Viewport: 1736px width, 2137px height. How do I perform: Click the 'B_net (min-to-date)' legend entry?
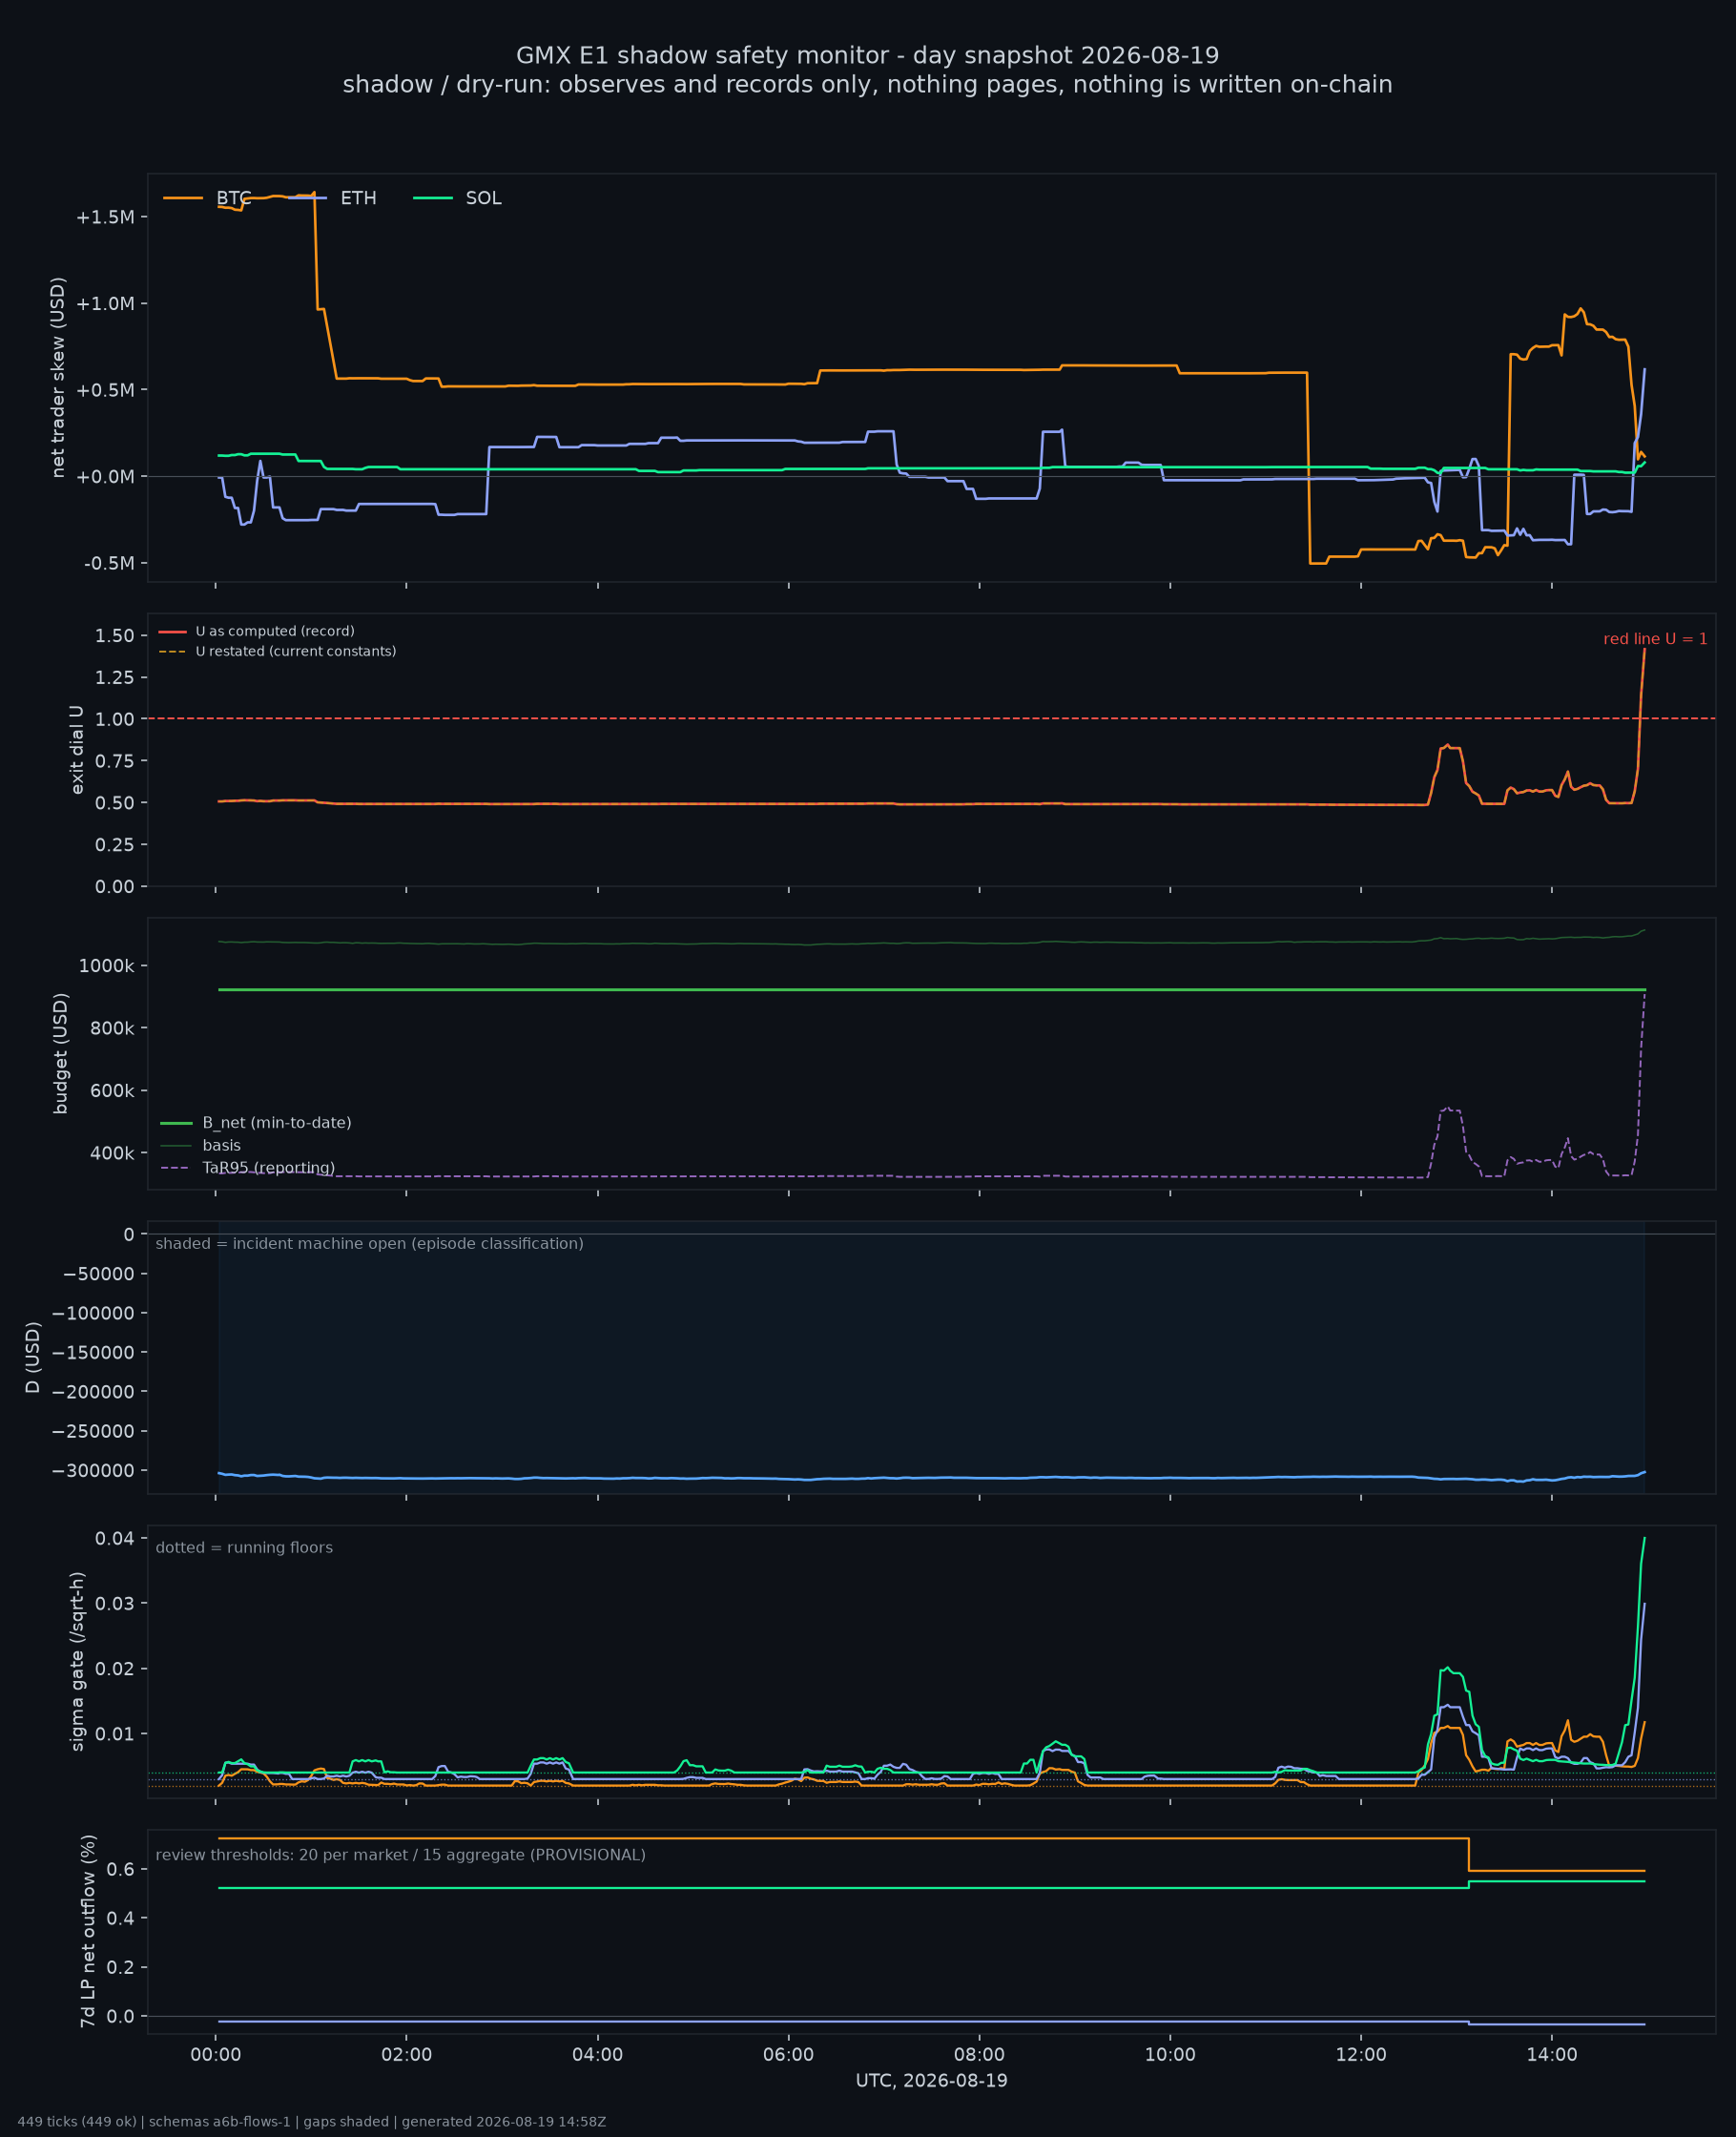tap(256, 1123)
